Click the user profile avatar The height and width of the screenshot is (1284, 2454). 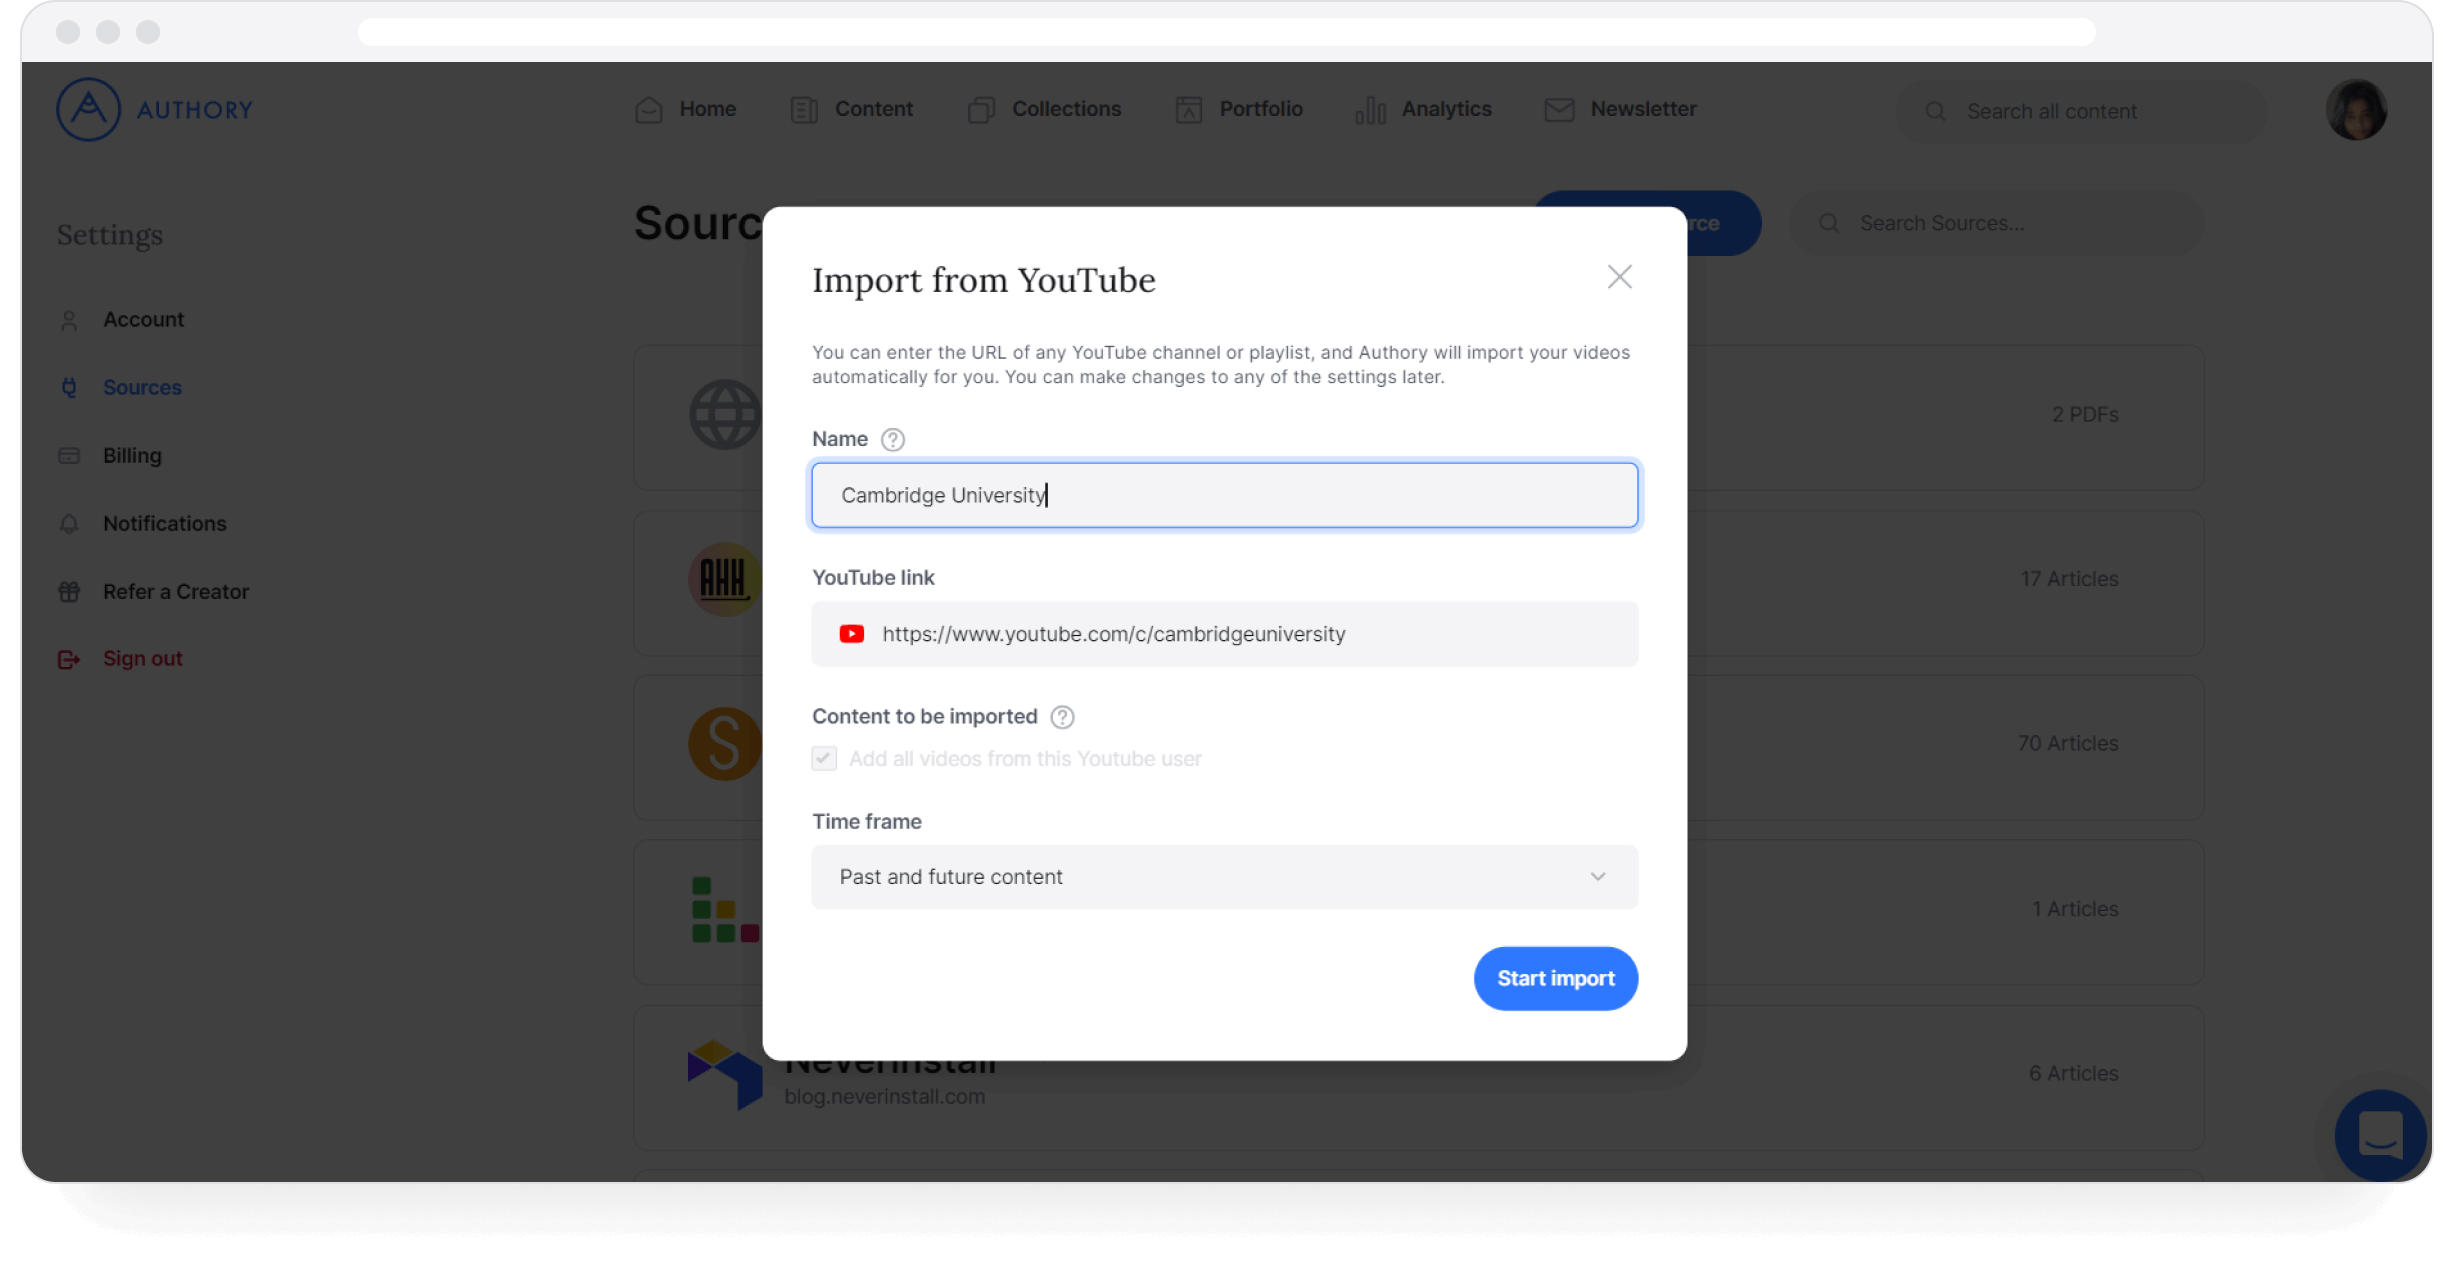(x=2355, y=110)
